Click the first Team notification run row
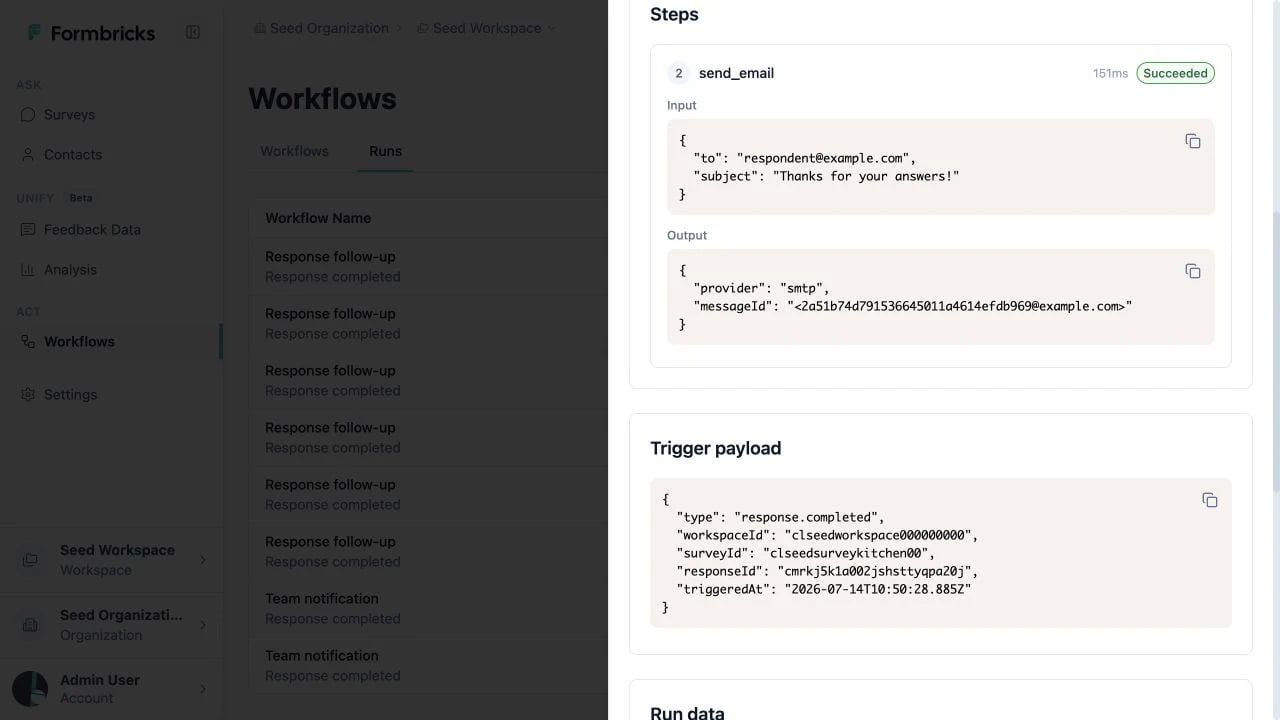This screenshot has height=720, width=1280. coord(428,608)
